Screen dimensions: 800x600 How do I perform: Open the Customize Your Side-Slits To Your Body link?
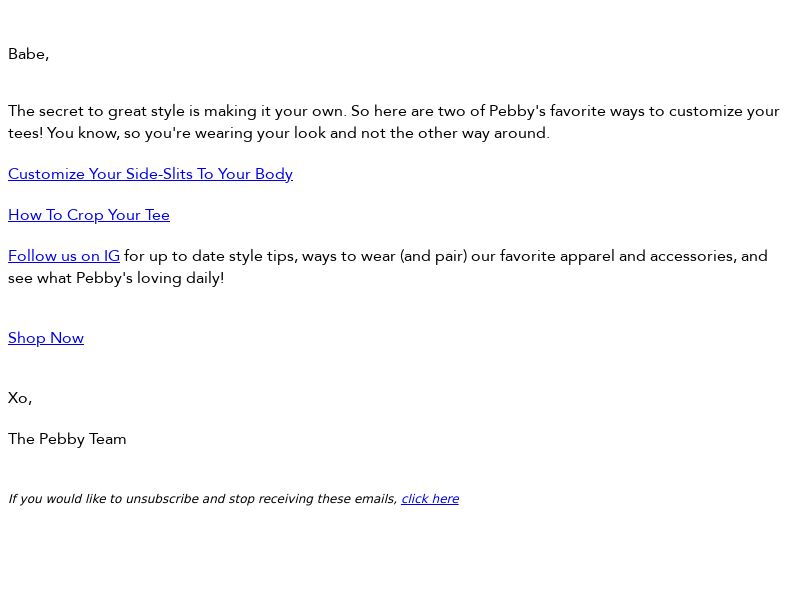pos(150,174)
